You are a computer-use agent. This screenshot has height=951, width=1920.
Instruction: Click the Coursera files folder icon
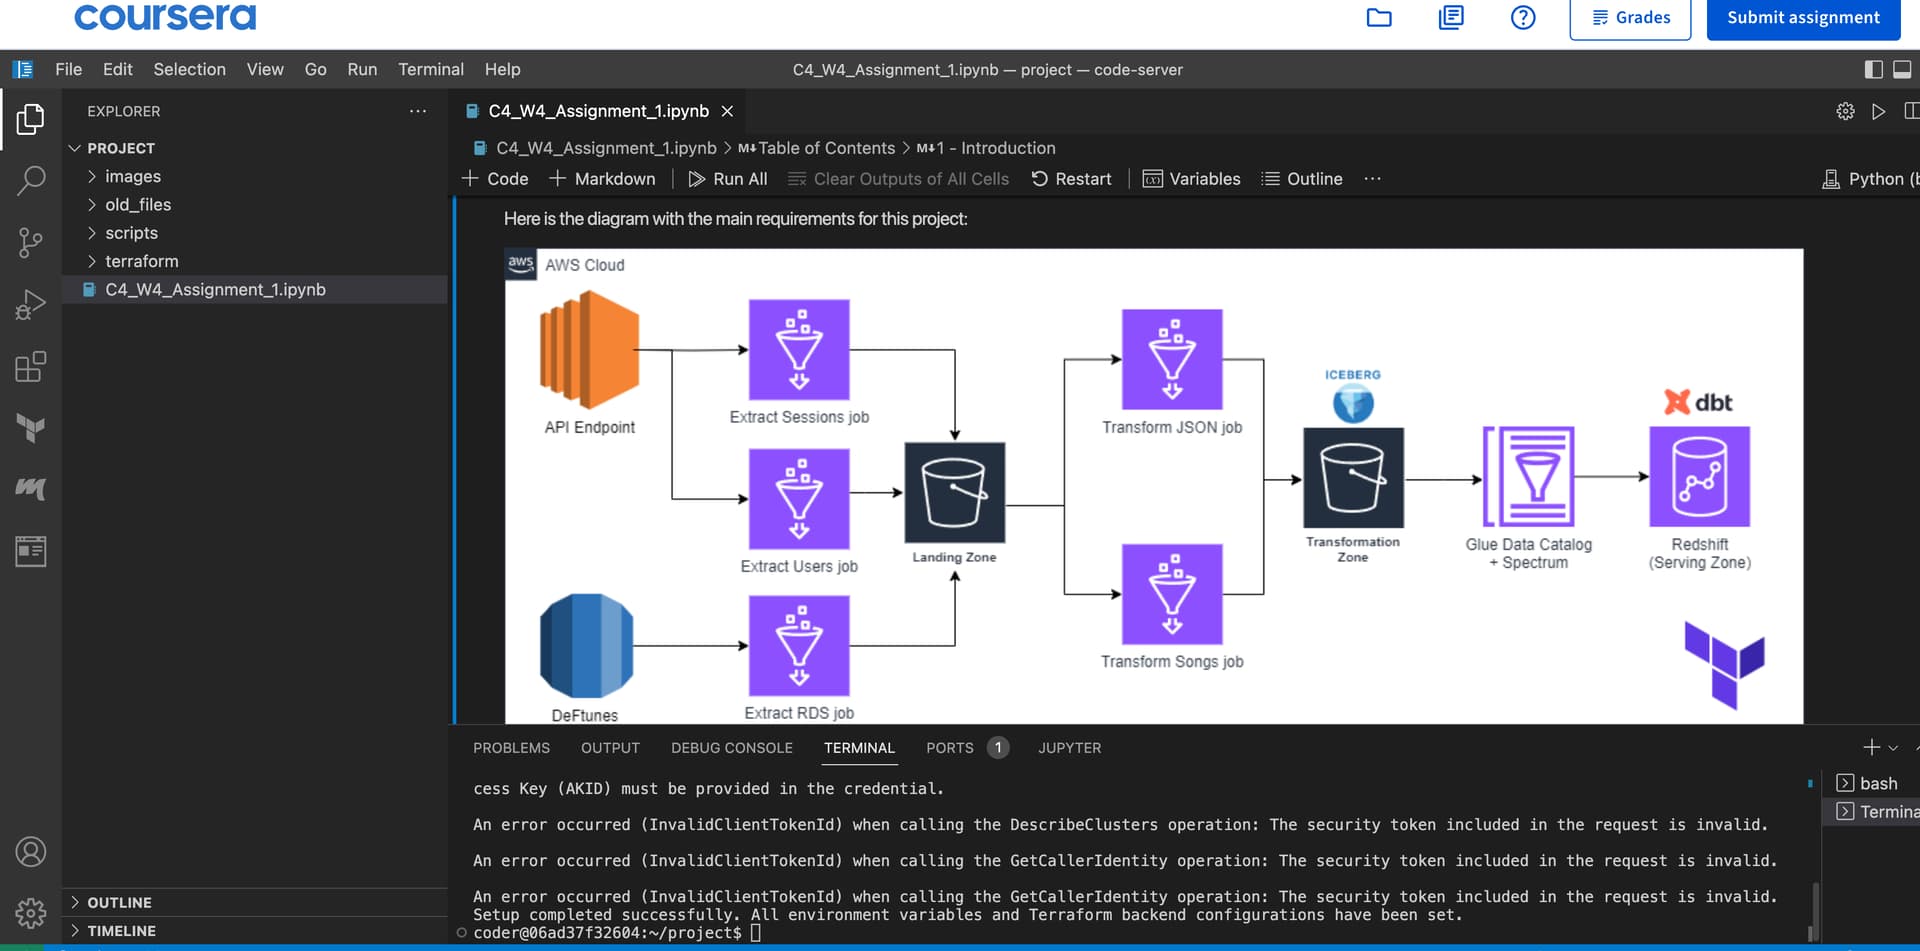pyautogui.click(x=1379, y=17)
